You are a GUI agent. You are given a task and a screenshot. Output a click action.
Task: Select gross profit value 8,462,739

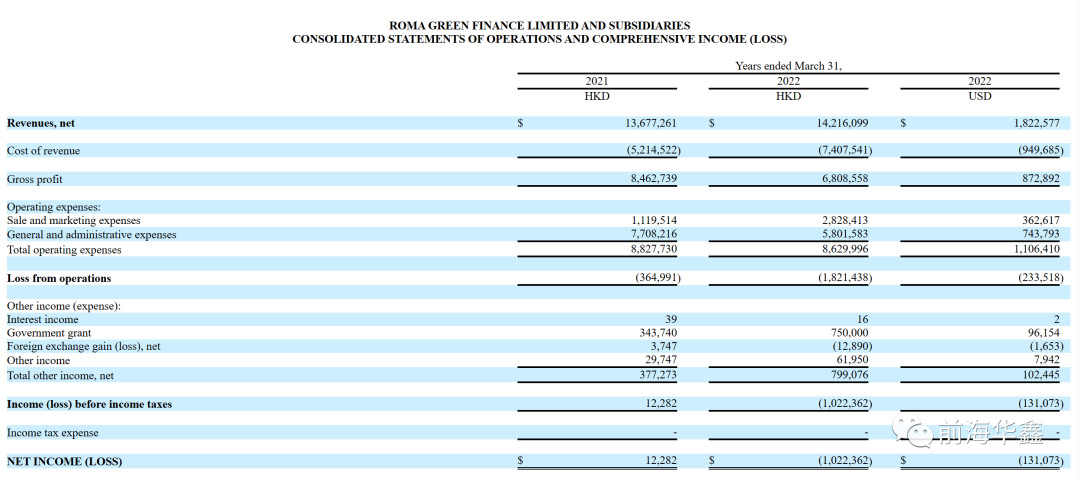click(x=654, y=178)
